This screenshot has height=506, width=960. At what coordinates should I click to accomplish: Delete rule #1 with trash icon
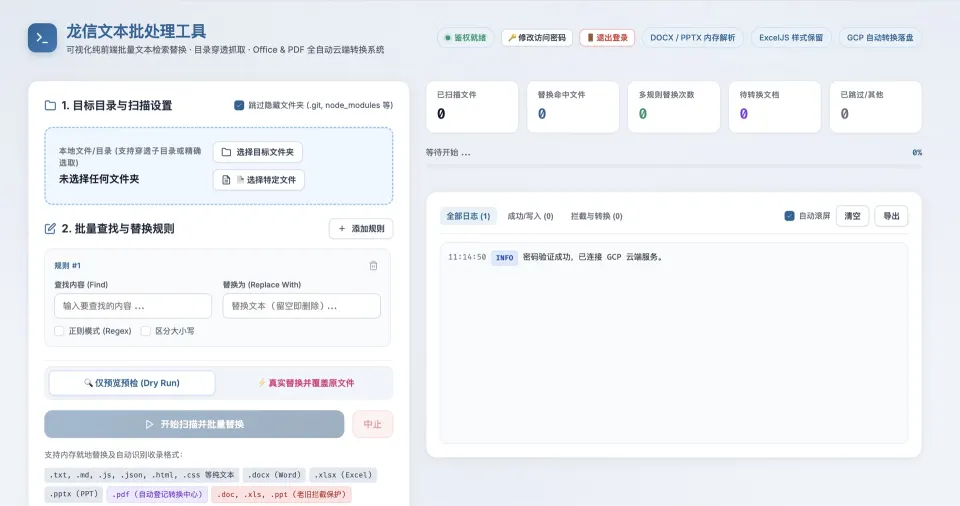click(x=373, y=265)
